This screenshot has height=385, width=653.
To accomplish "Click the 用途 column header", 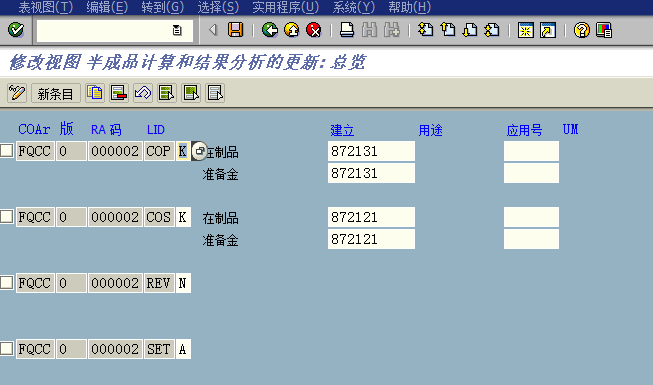I will [430, 130].
